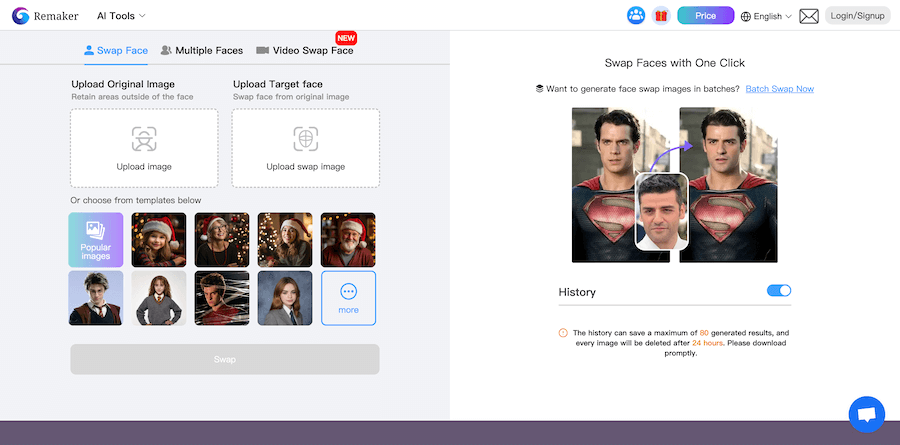Screen dimensions: 900x445
Task: Click the face scan icon in Upload image
Action: [144, 138]
